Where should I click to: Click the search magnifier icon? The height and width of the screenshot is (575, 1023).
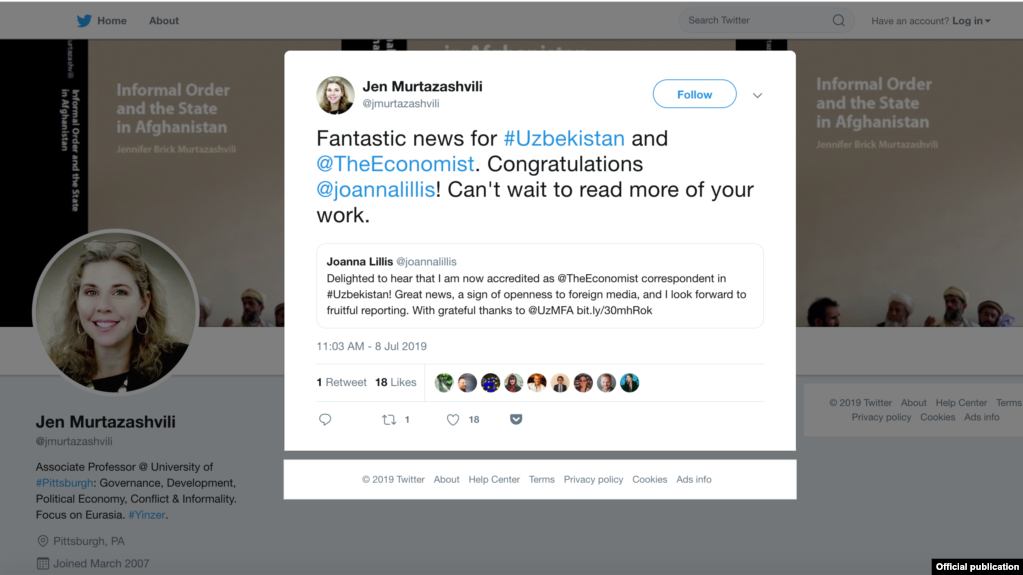click(x=838, y=21)
